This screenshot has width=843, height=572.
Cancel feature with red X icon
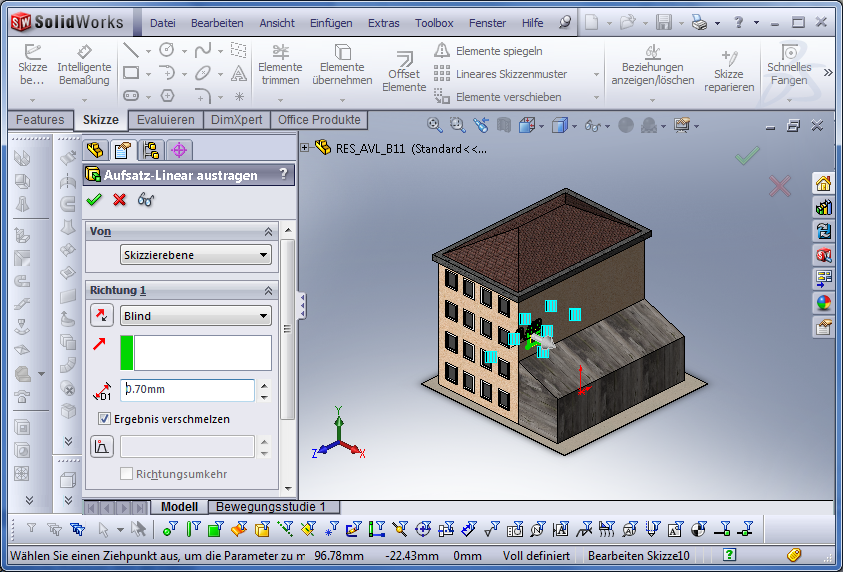click(x=120, y=200)
